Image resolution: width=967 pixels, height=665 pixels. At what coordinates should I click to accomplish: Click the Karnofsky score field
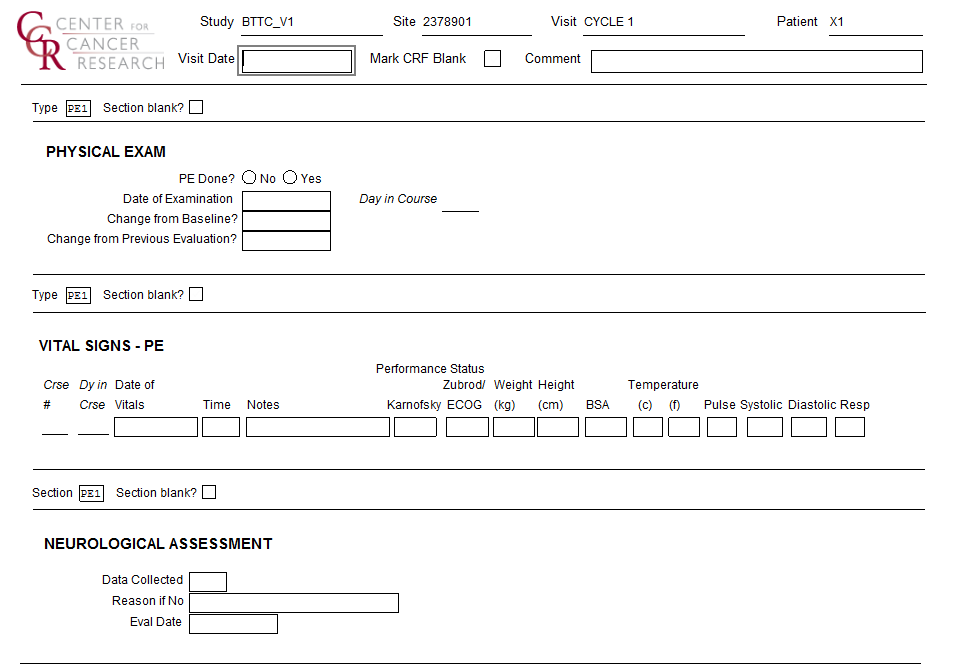(415, 427)
